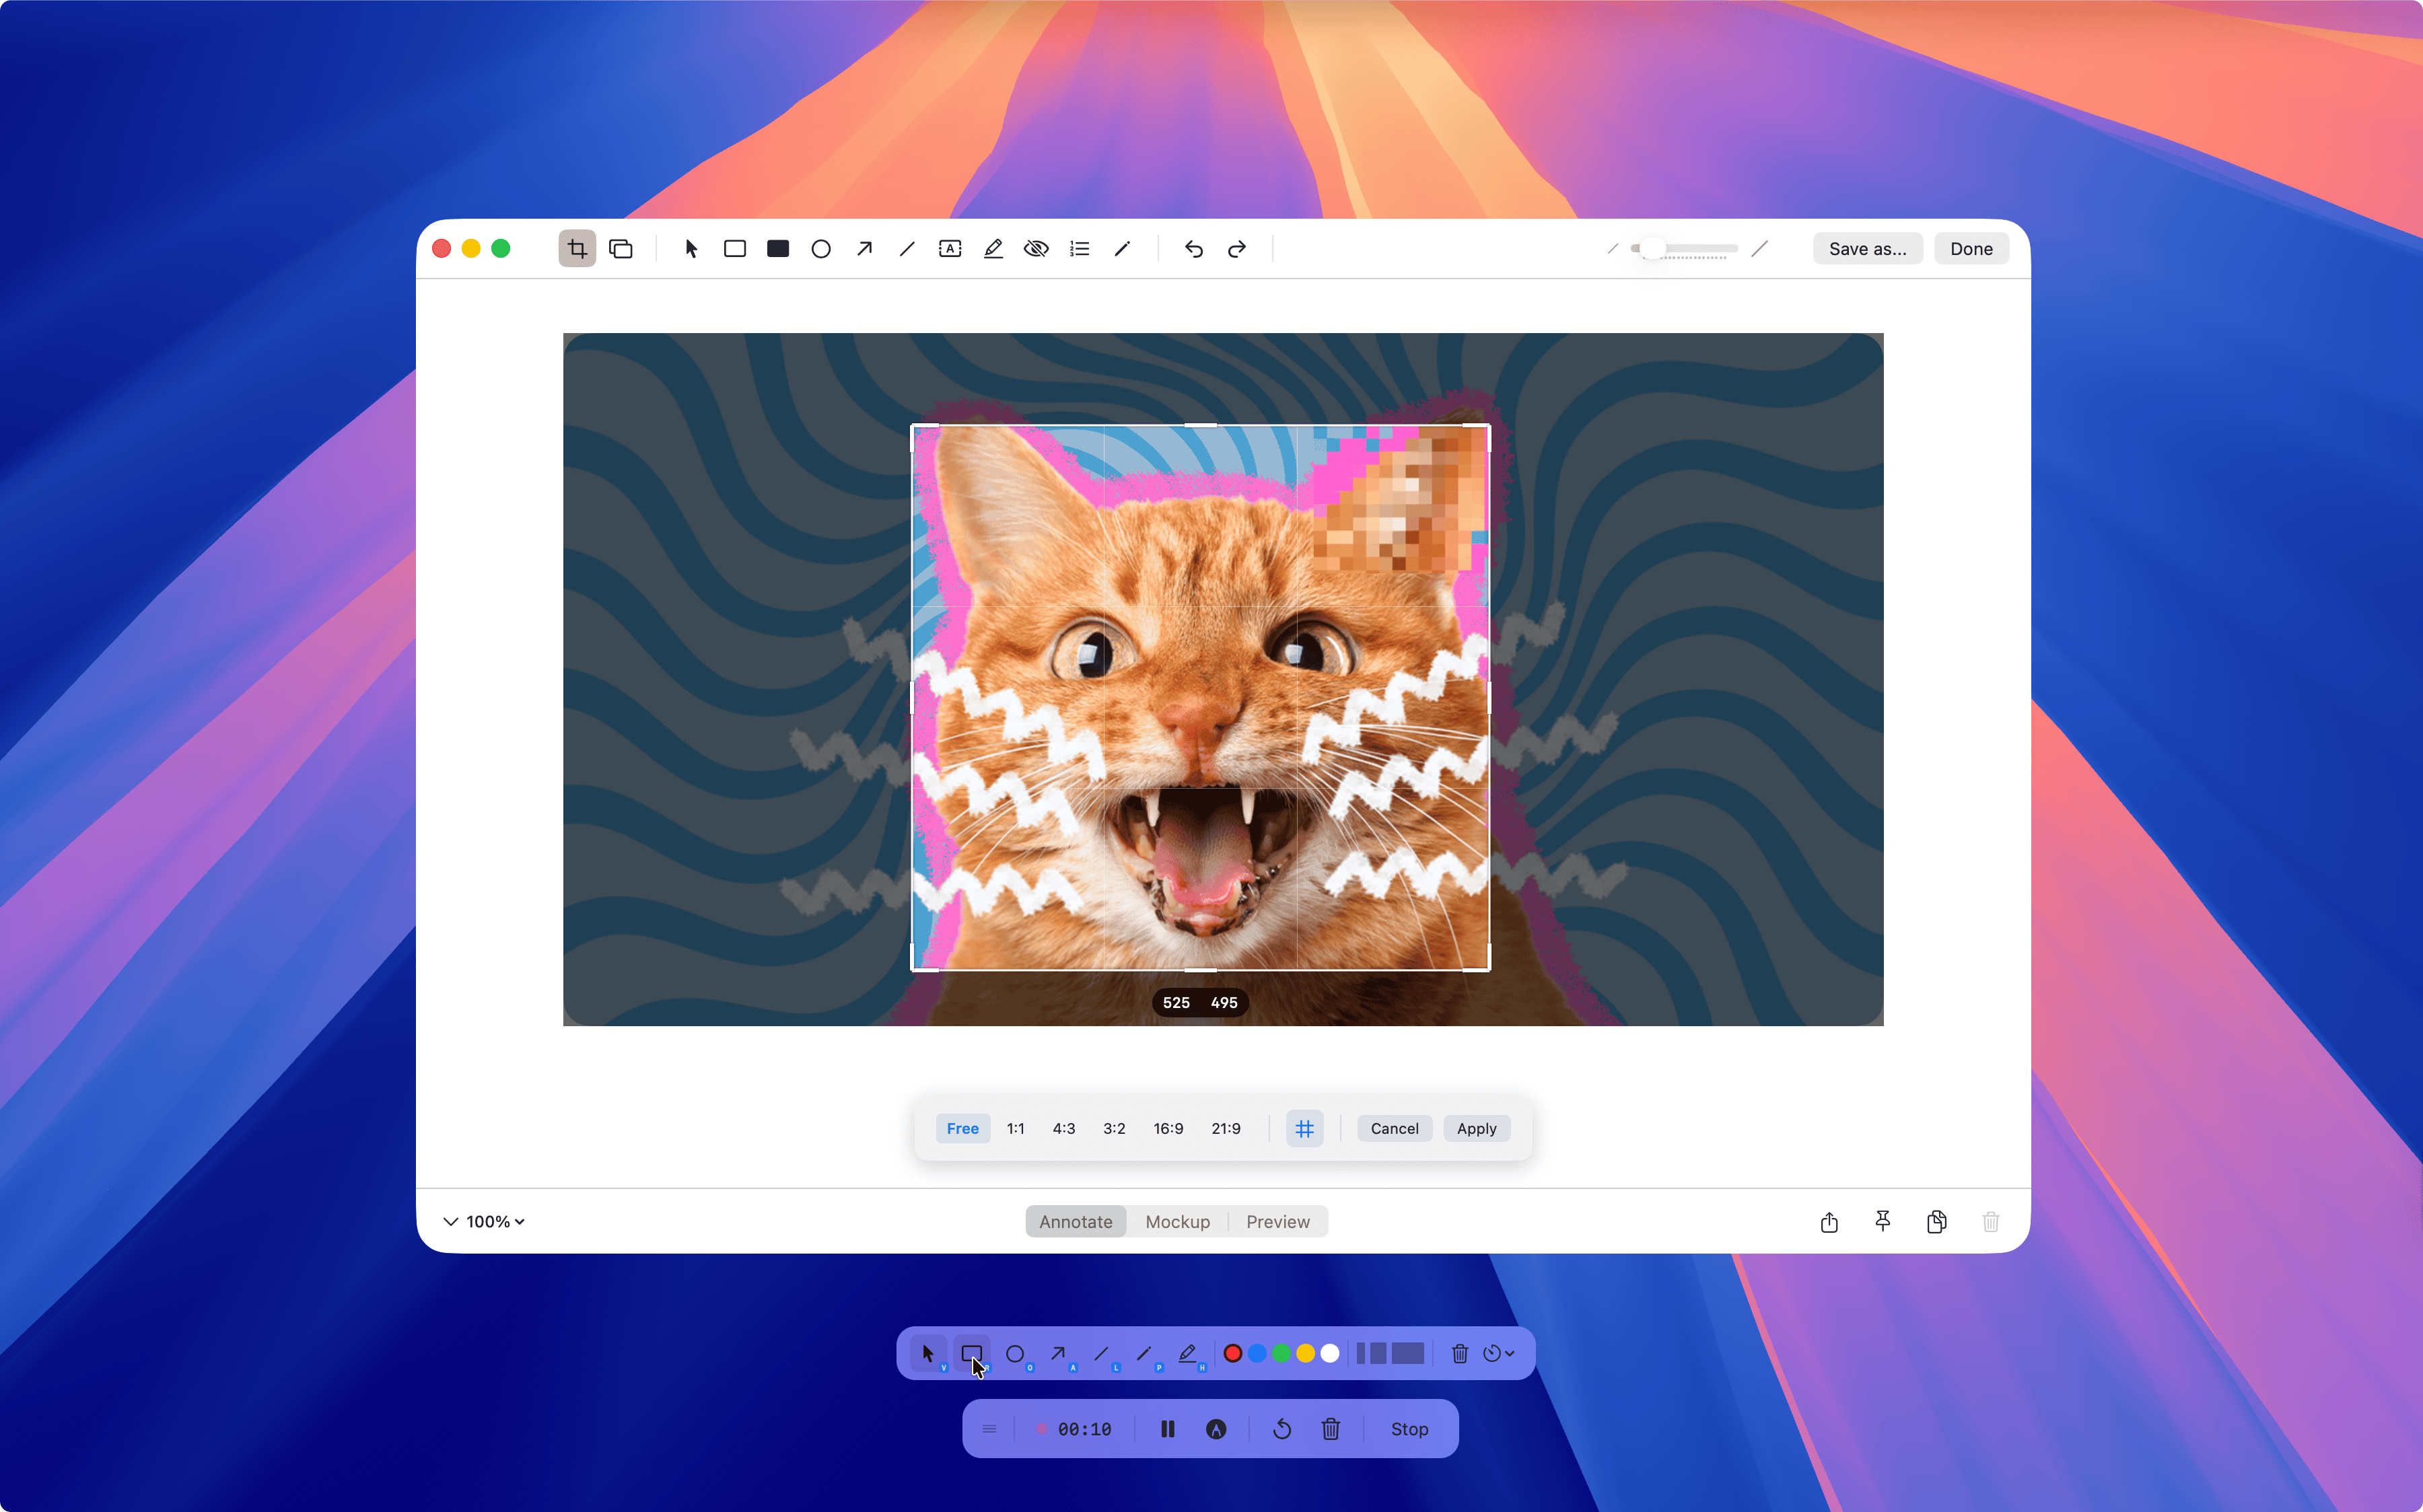Image resolution: width=2423 pixels, height=1512 pixels.
Task: Select the blur/hide eye tool
Action: coord(1036,249)
